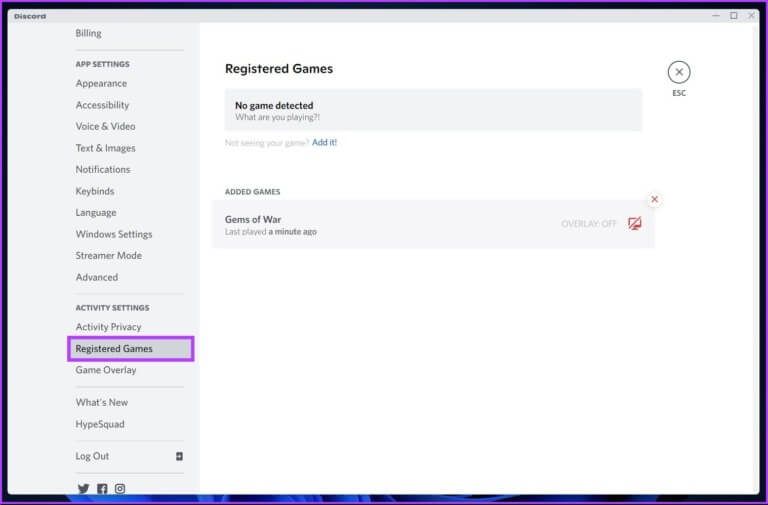
Task: Open Discord Twitter icon link
Action: click(83, 488)
